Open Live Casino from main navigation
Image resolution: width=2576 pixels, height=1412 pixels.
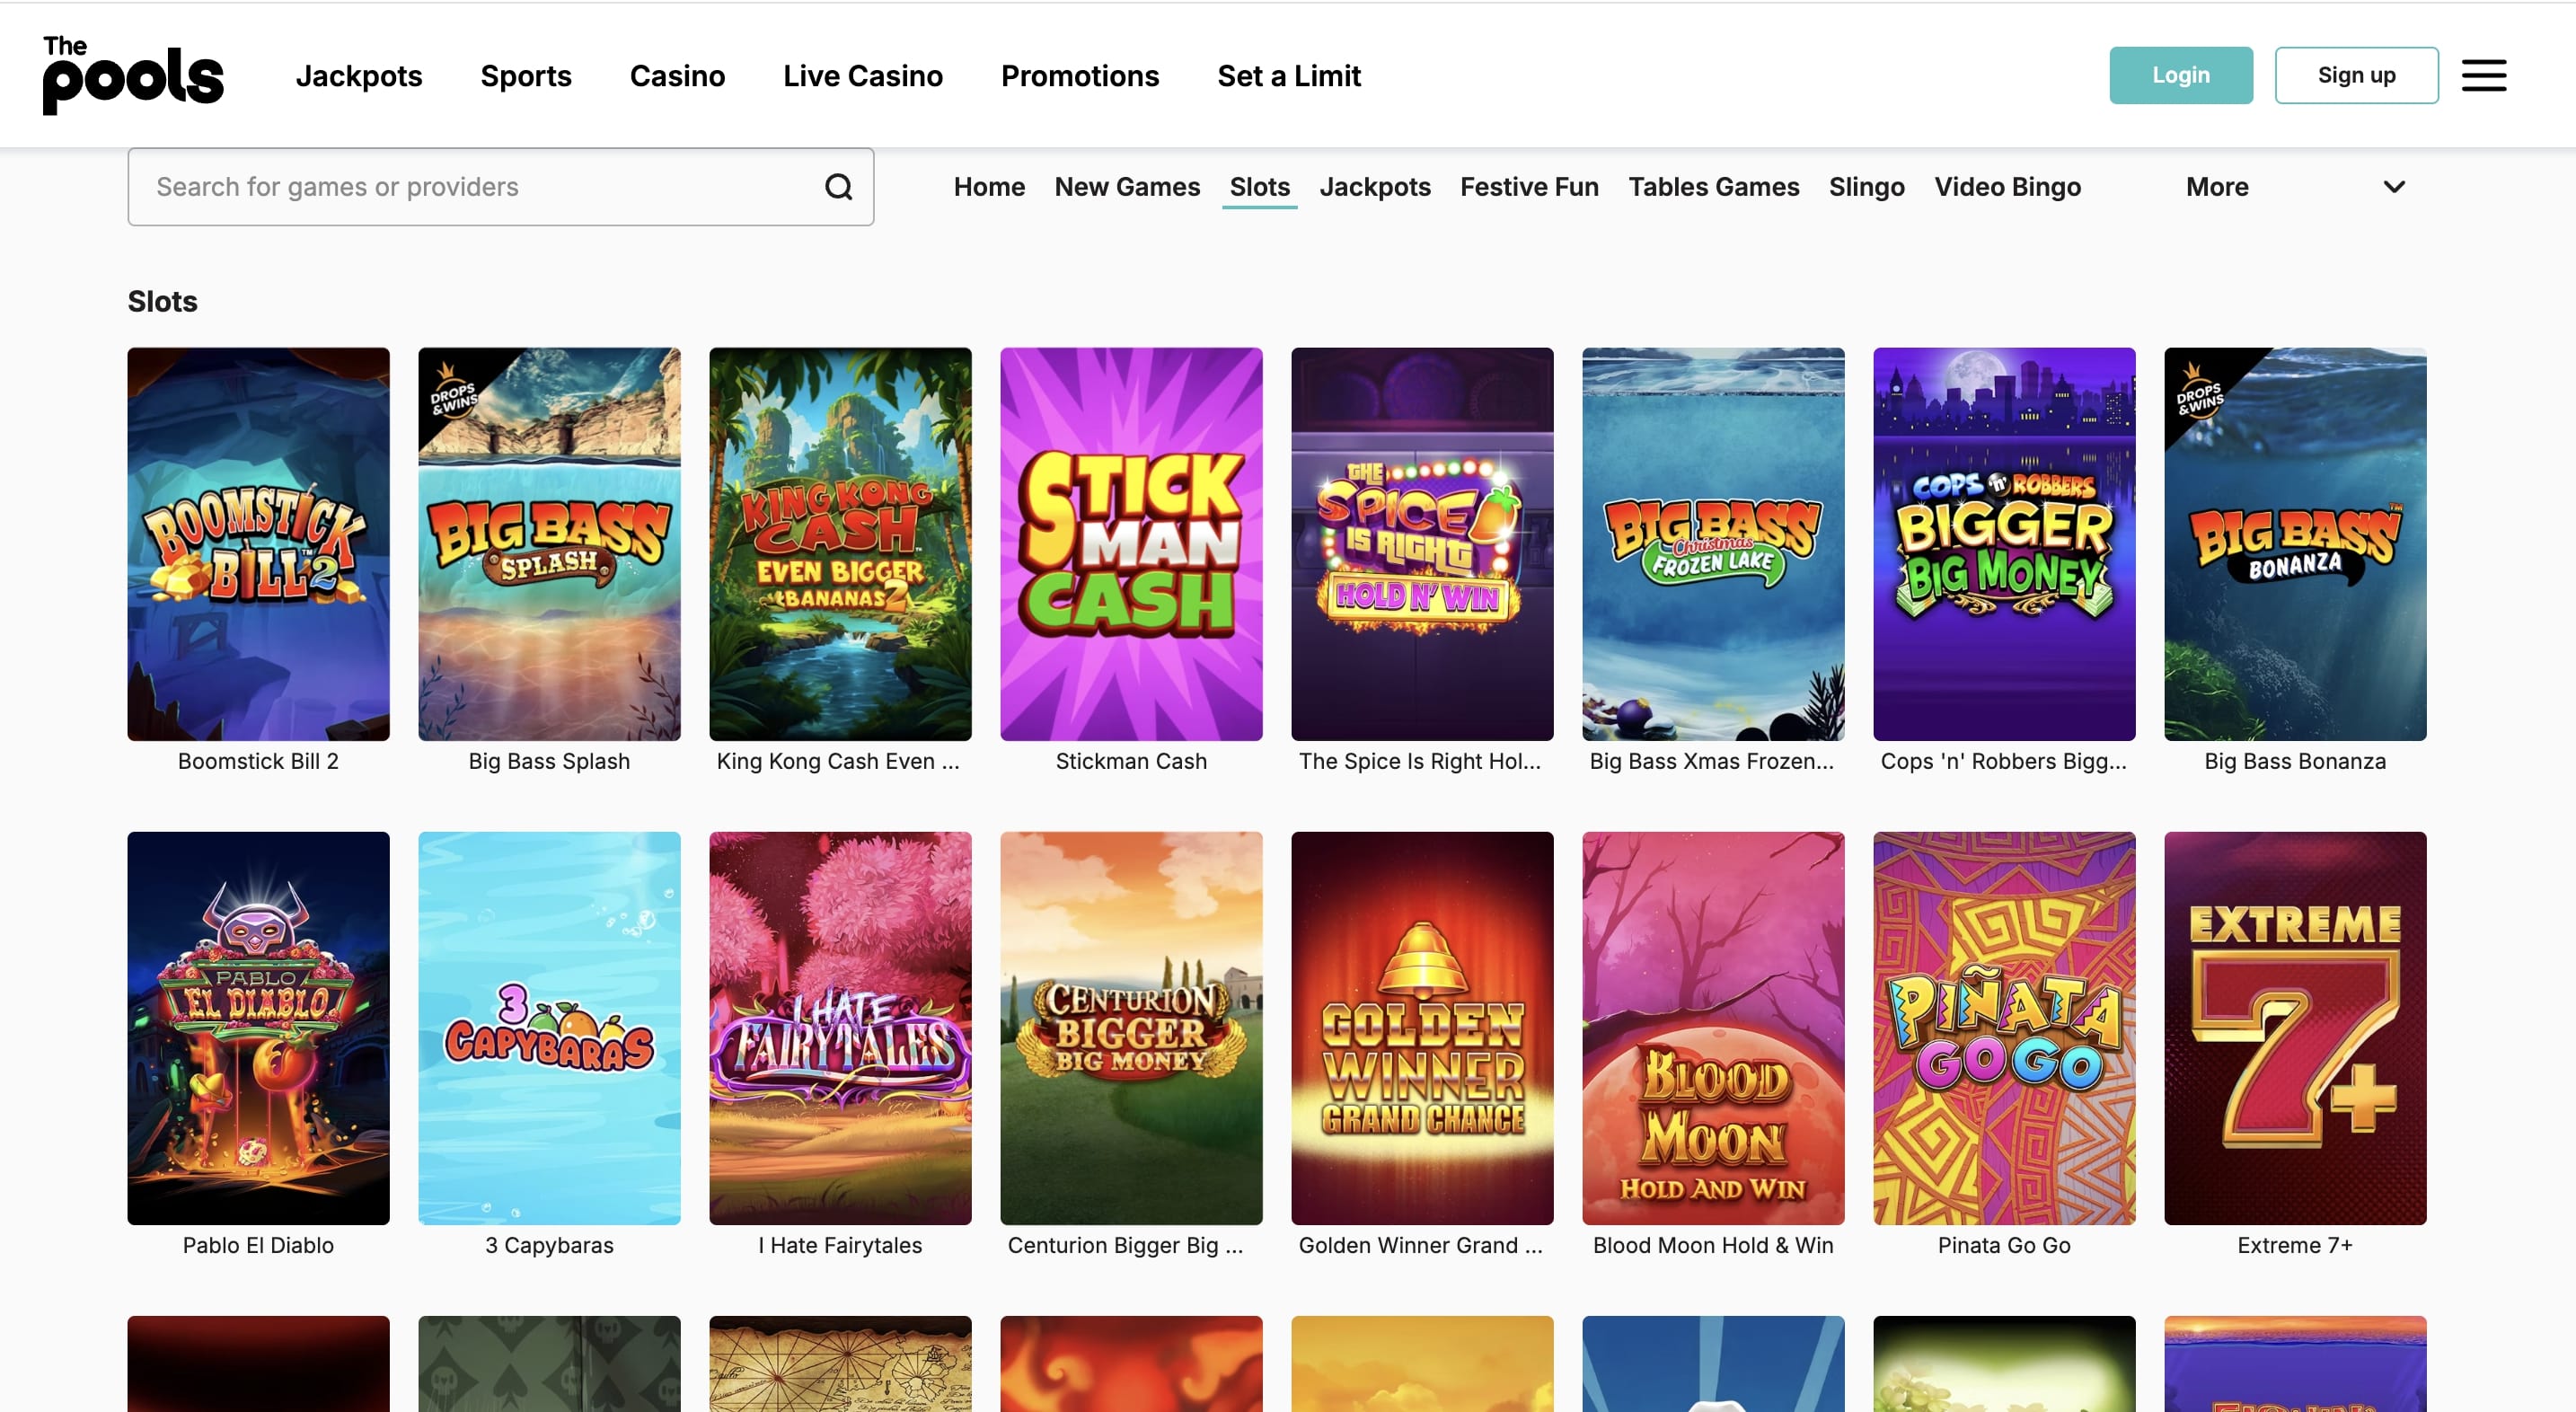tap(862, 76)
